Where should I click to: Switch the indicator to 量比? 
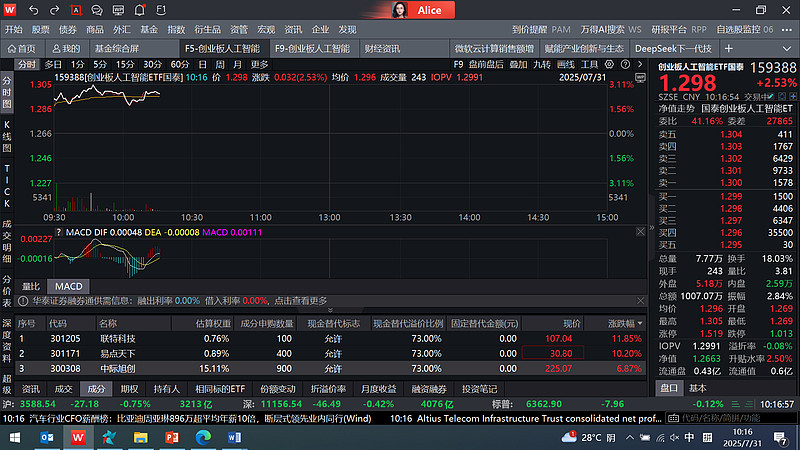point(31,286)
